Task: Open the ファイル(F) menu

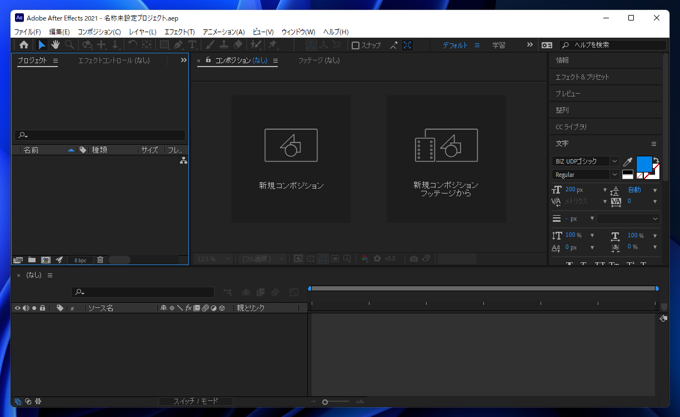Action: tap(27, 32)
